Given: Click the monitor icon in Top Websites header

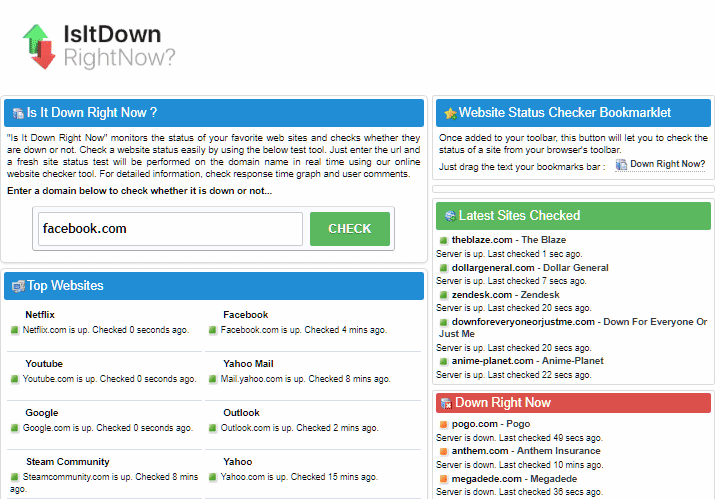Looking at the screenshot, I should coord(18,286).
